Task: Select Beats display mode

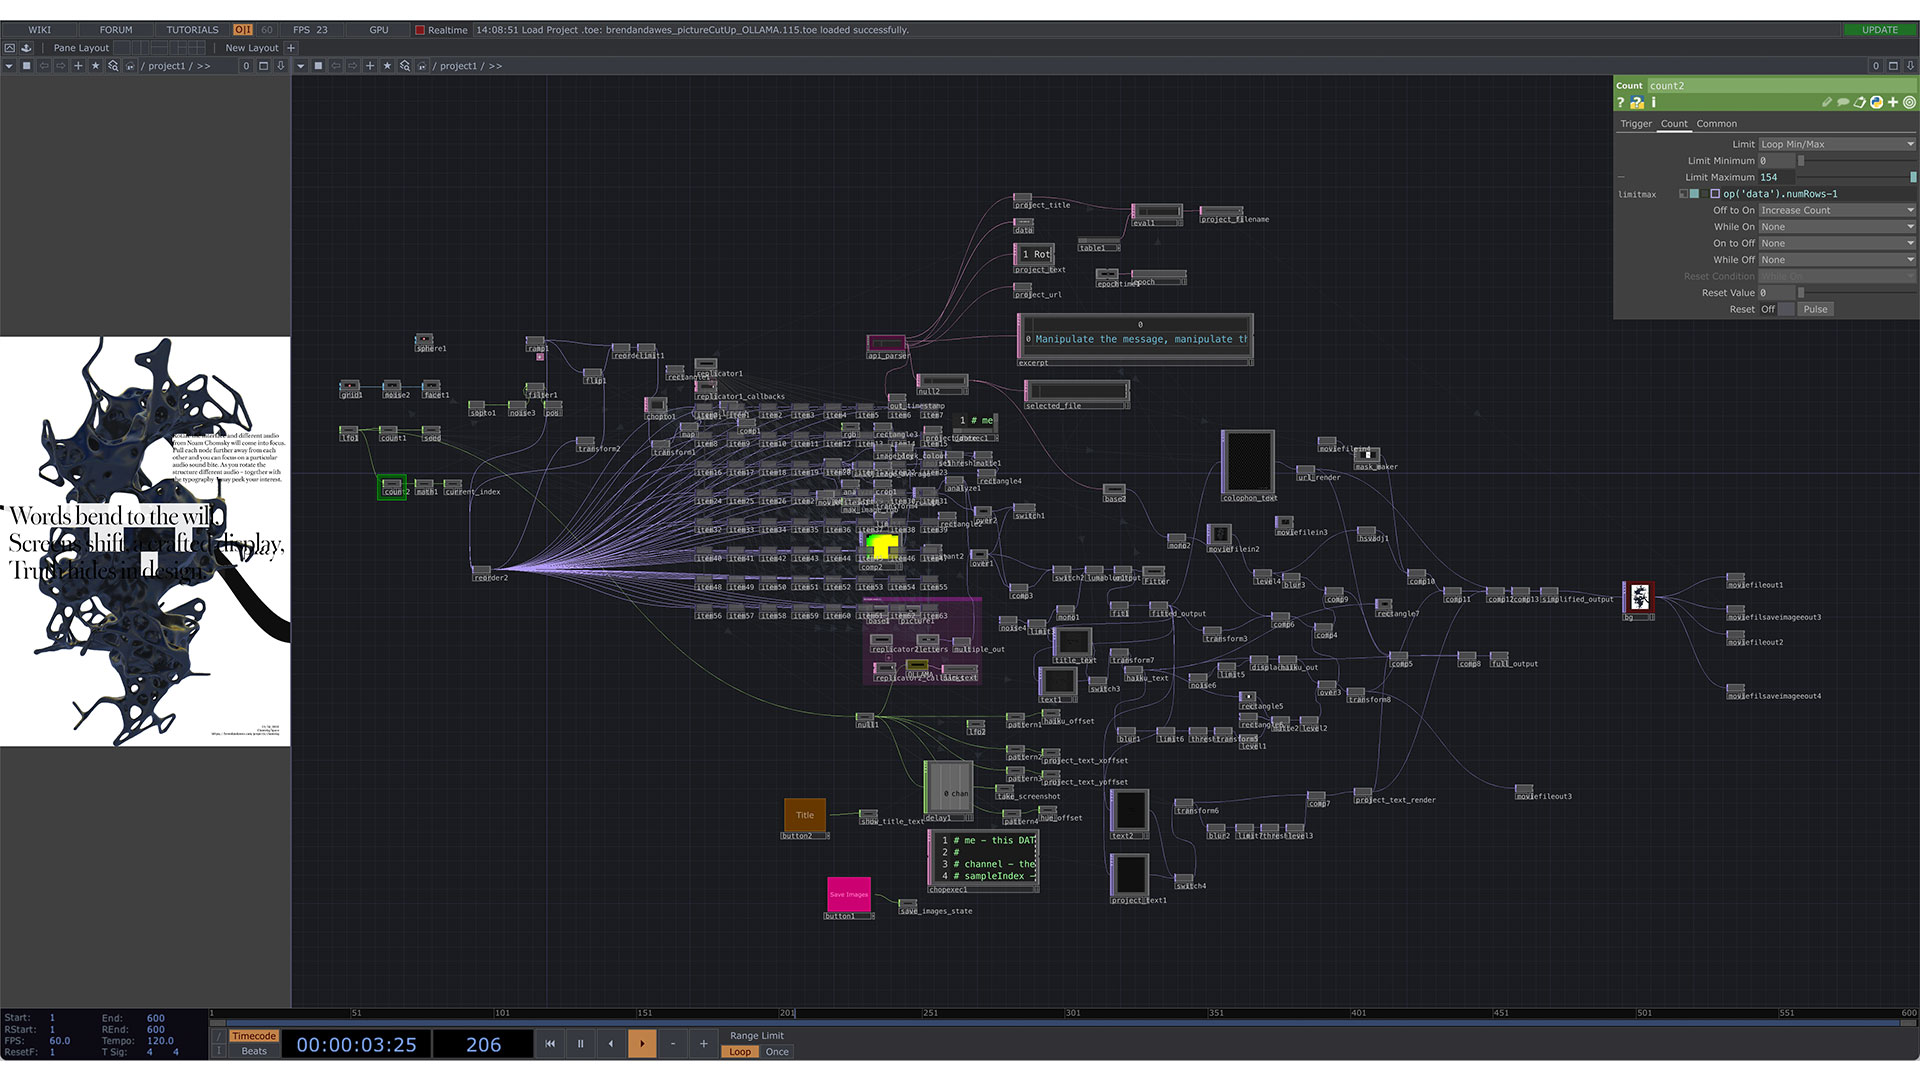Action: (254, 1051)
